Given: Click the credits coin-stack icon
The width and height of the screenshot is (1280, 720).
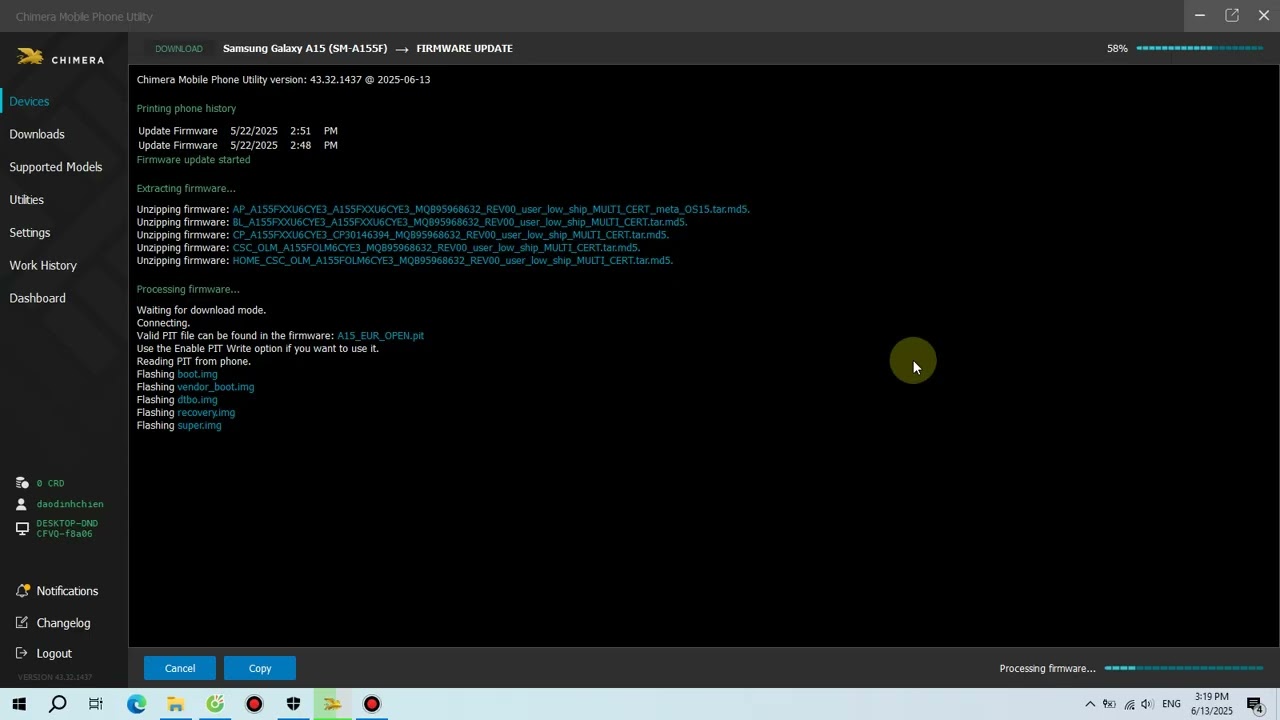Looking at the screenshot, I should (x=22, y=483).
